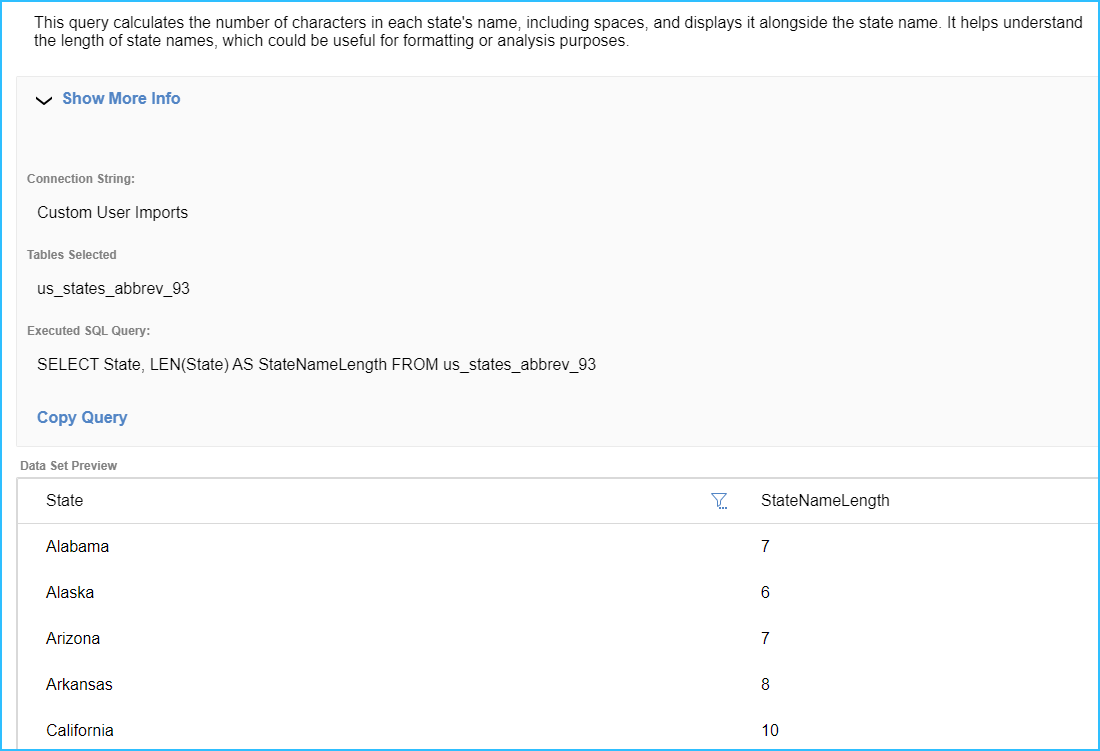Select the State column header
The width and height of the screenshot is (1100, 751).
coord(65,501)
